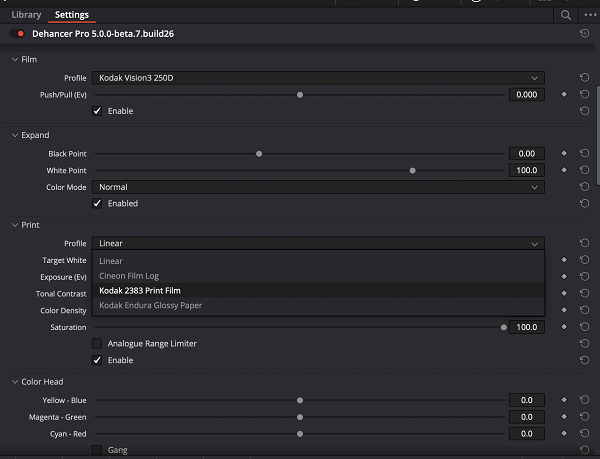Reset the Film Profile setting
600x459 pixels.
click(584, 78)
